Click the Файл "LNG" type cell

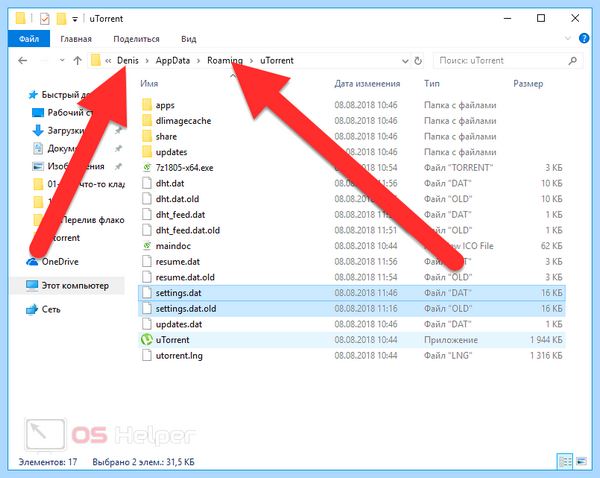click(448, 356)
